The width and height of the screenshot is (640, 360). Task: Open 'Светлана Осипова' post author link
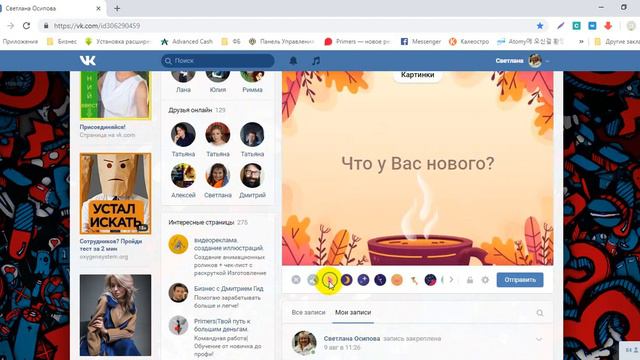point(352,338)
